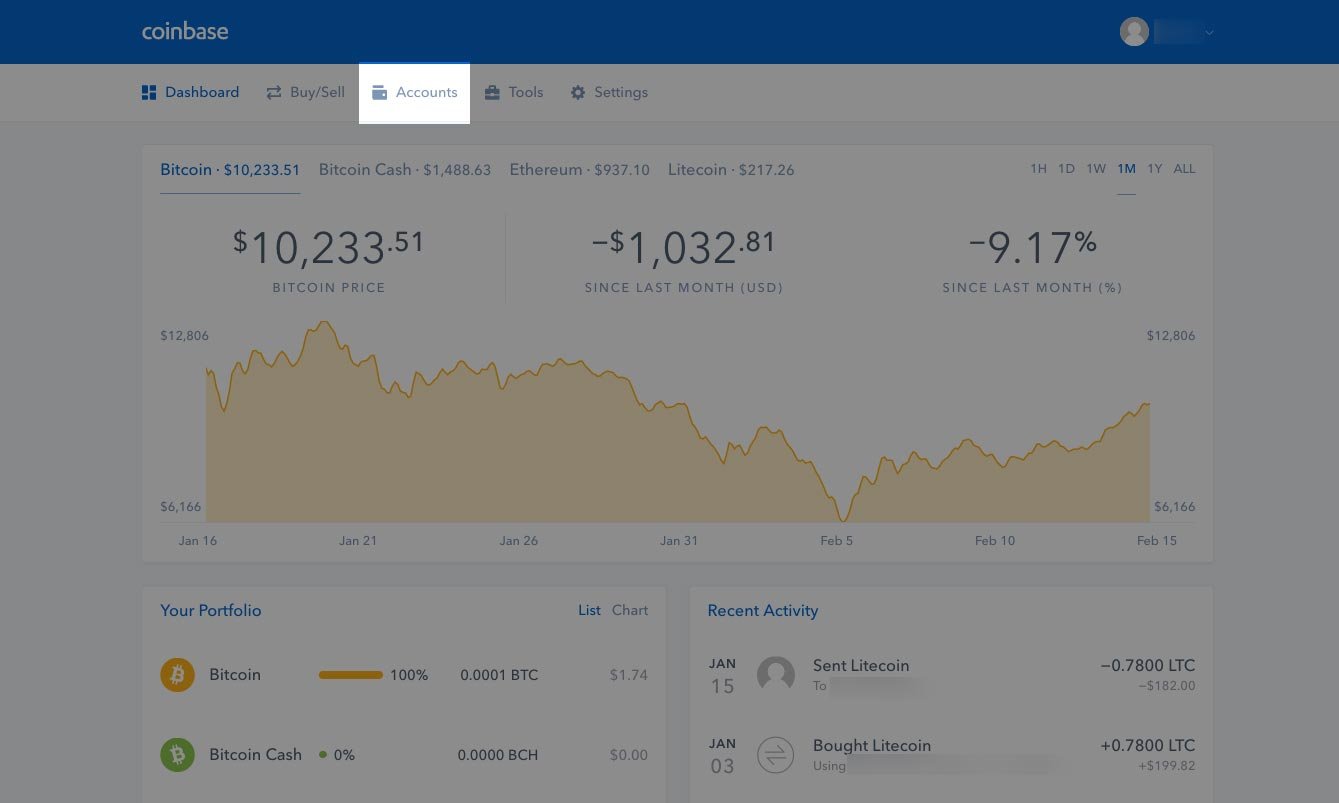Viewport: 1339px width, 803px height.
Task: Set chart range to 1W
Action: click(x=1096, y=169)
